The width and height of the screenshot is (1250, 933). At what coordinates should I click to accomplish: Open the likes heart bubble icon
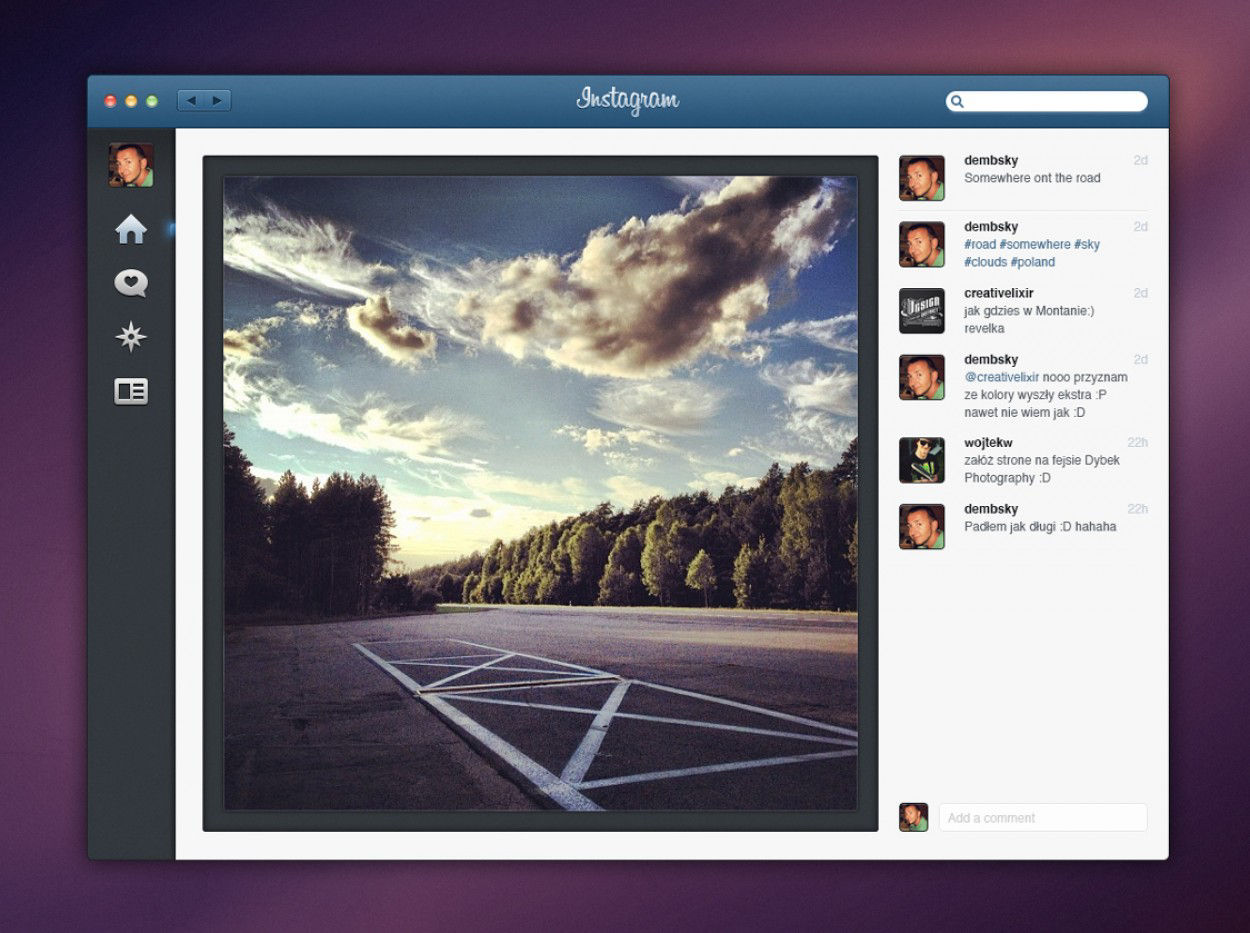pos(131,284)
